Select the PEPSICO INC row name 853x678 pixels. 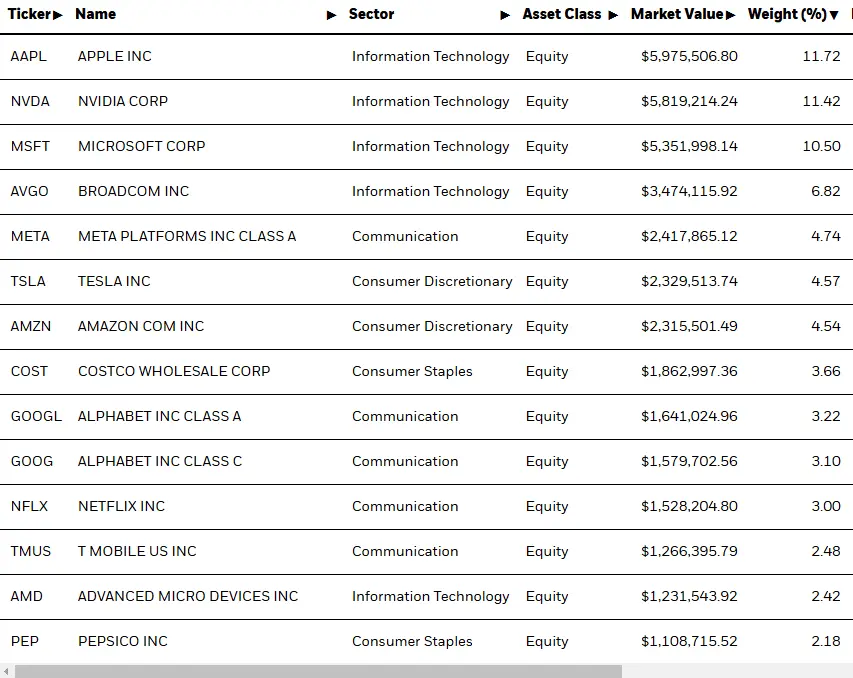pyautogui.click(x=123, y=641)
